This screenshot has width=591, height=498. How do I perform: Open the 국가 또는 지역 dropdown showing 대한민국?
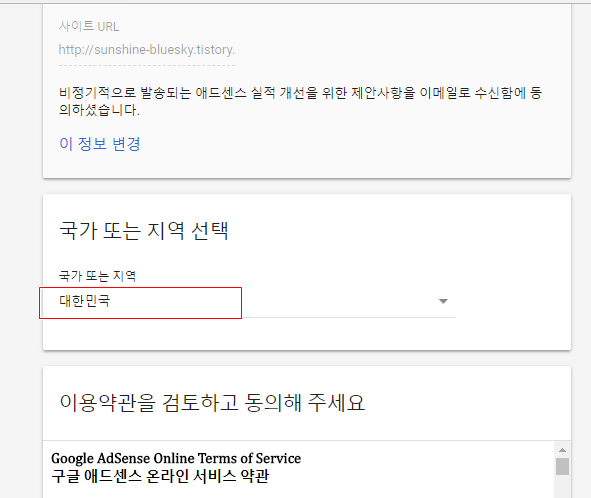(257, 301)
